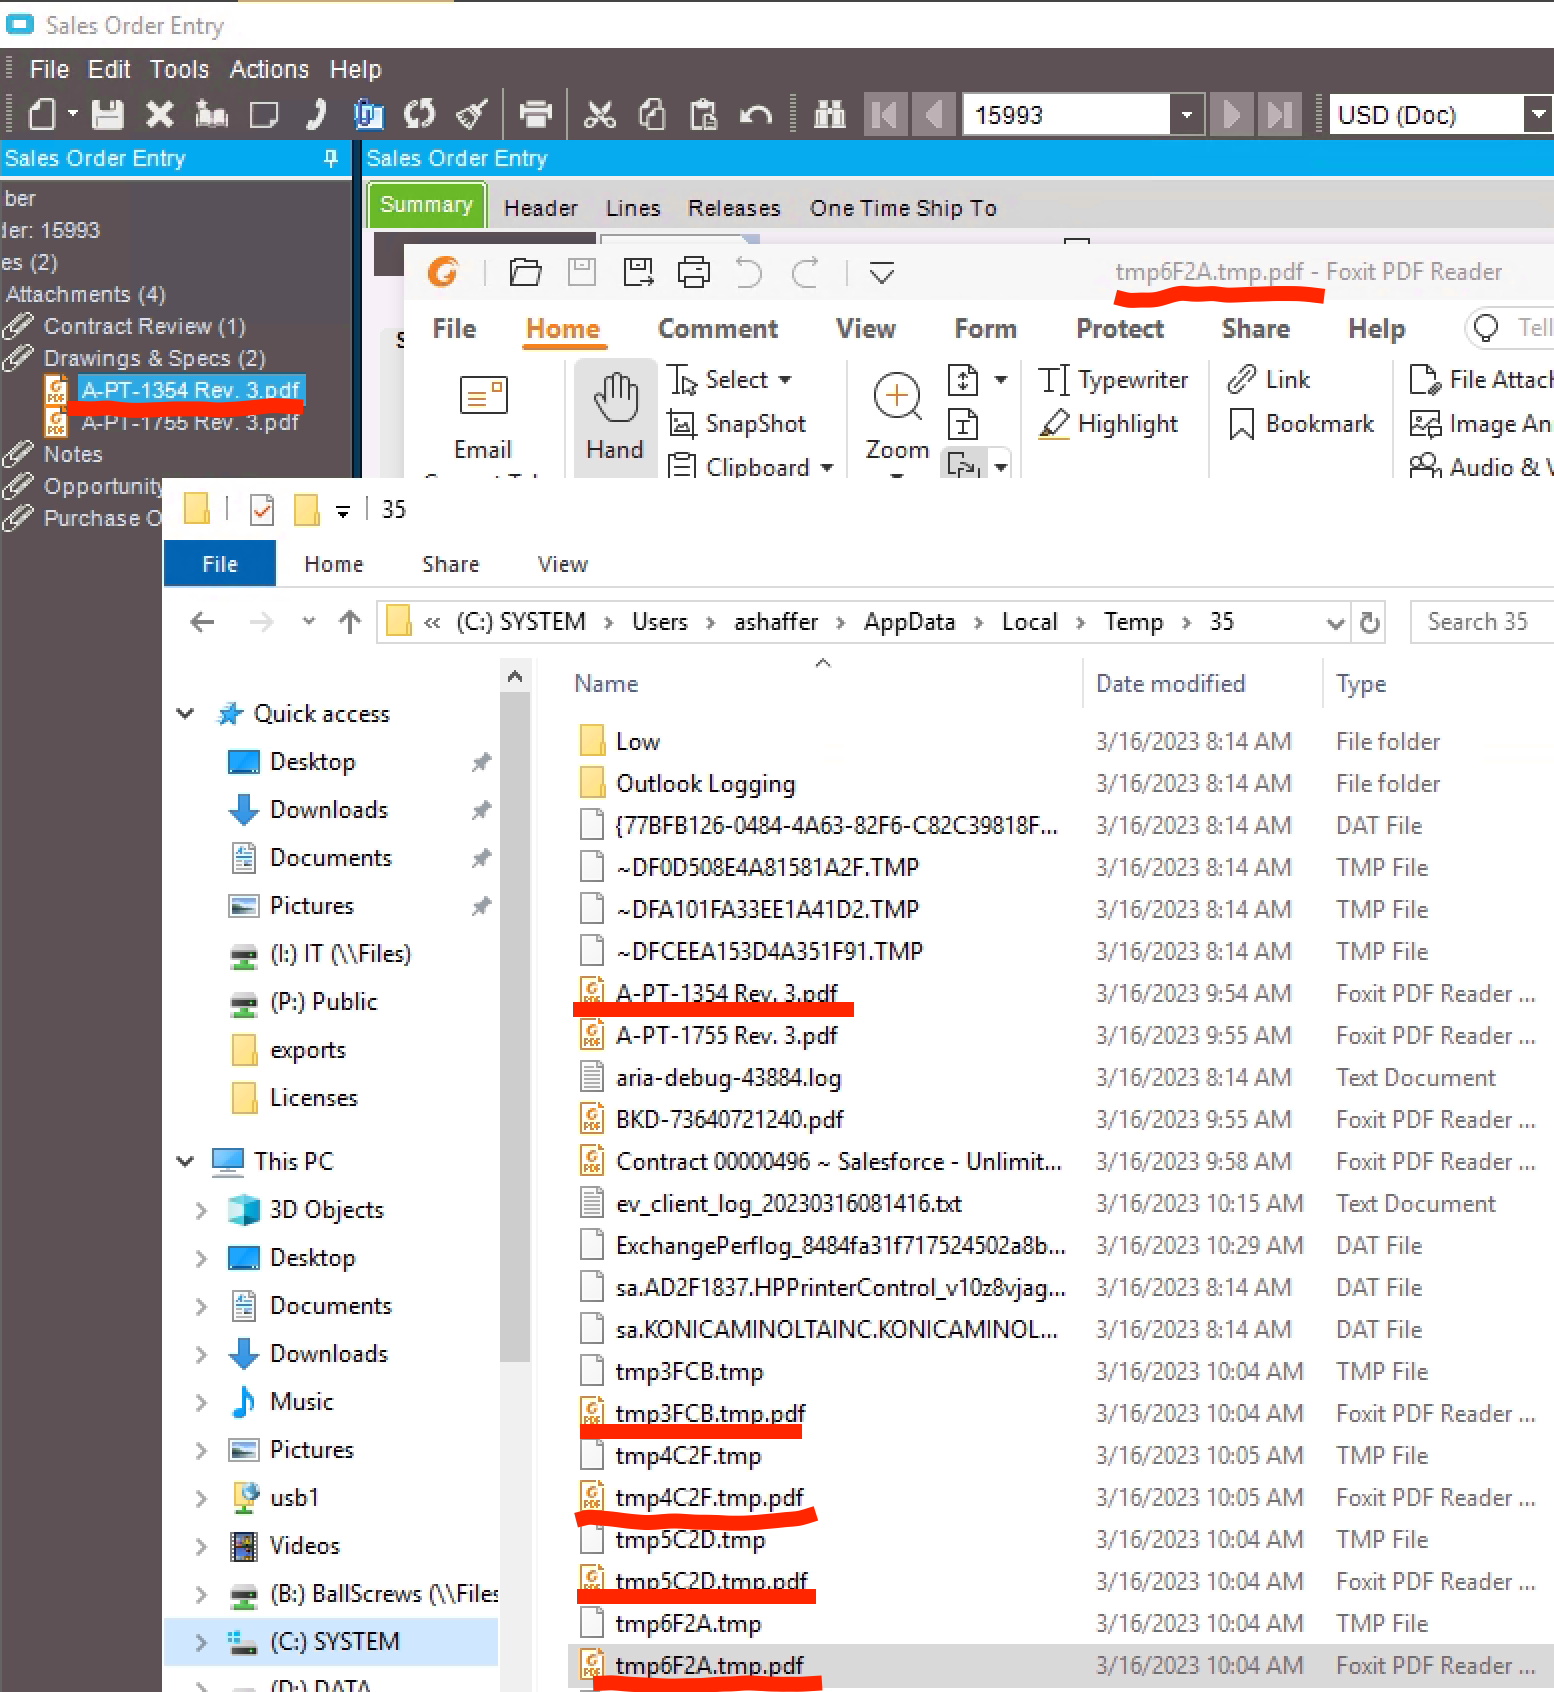
Task: Select the Outlook Logging folder
Action: click(x=706, y=784)
